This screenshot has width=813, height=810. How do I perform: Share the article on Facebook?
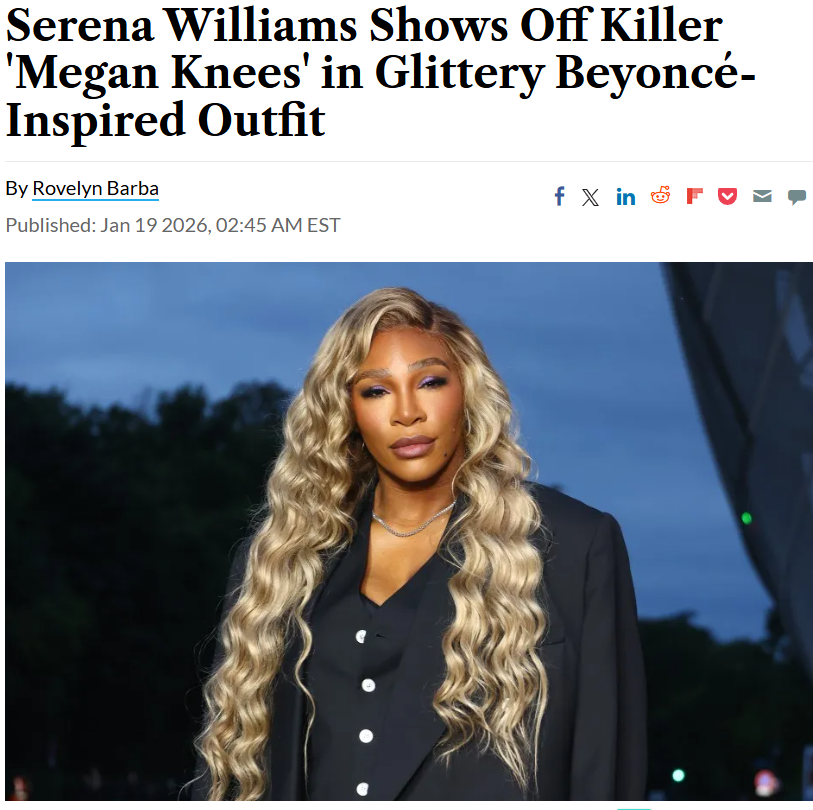(x=559, y=196)
